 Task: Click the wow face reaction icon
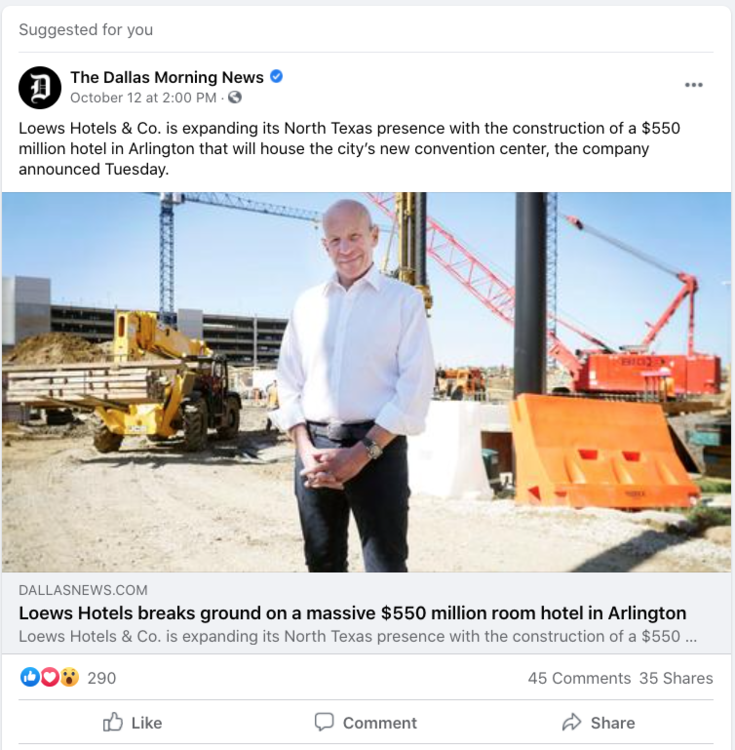tap(69, 677)
